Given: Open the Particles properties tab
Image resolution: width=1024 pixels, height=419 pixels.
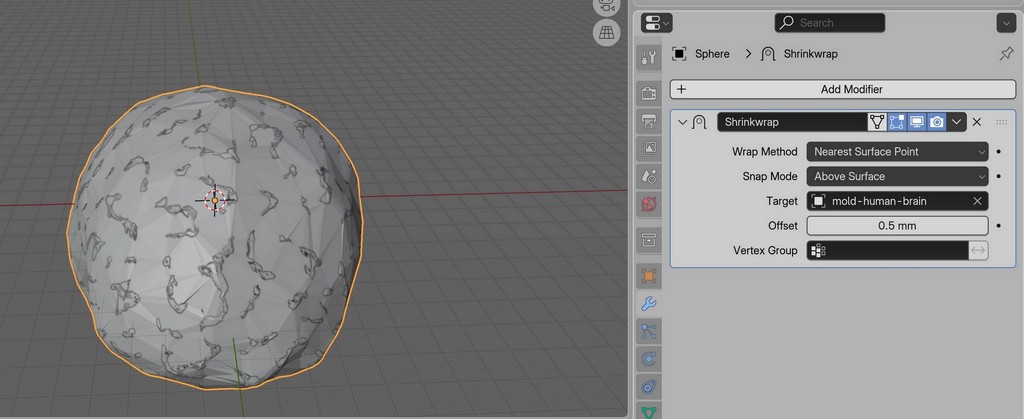Looking at the screenshot, I should 648,330.
